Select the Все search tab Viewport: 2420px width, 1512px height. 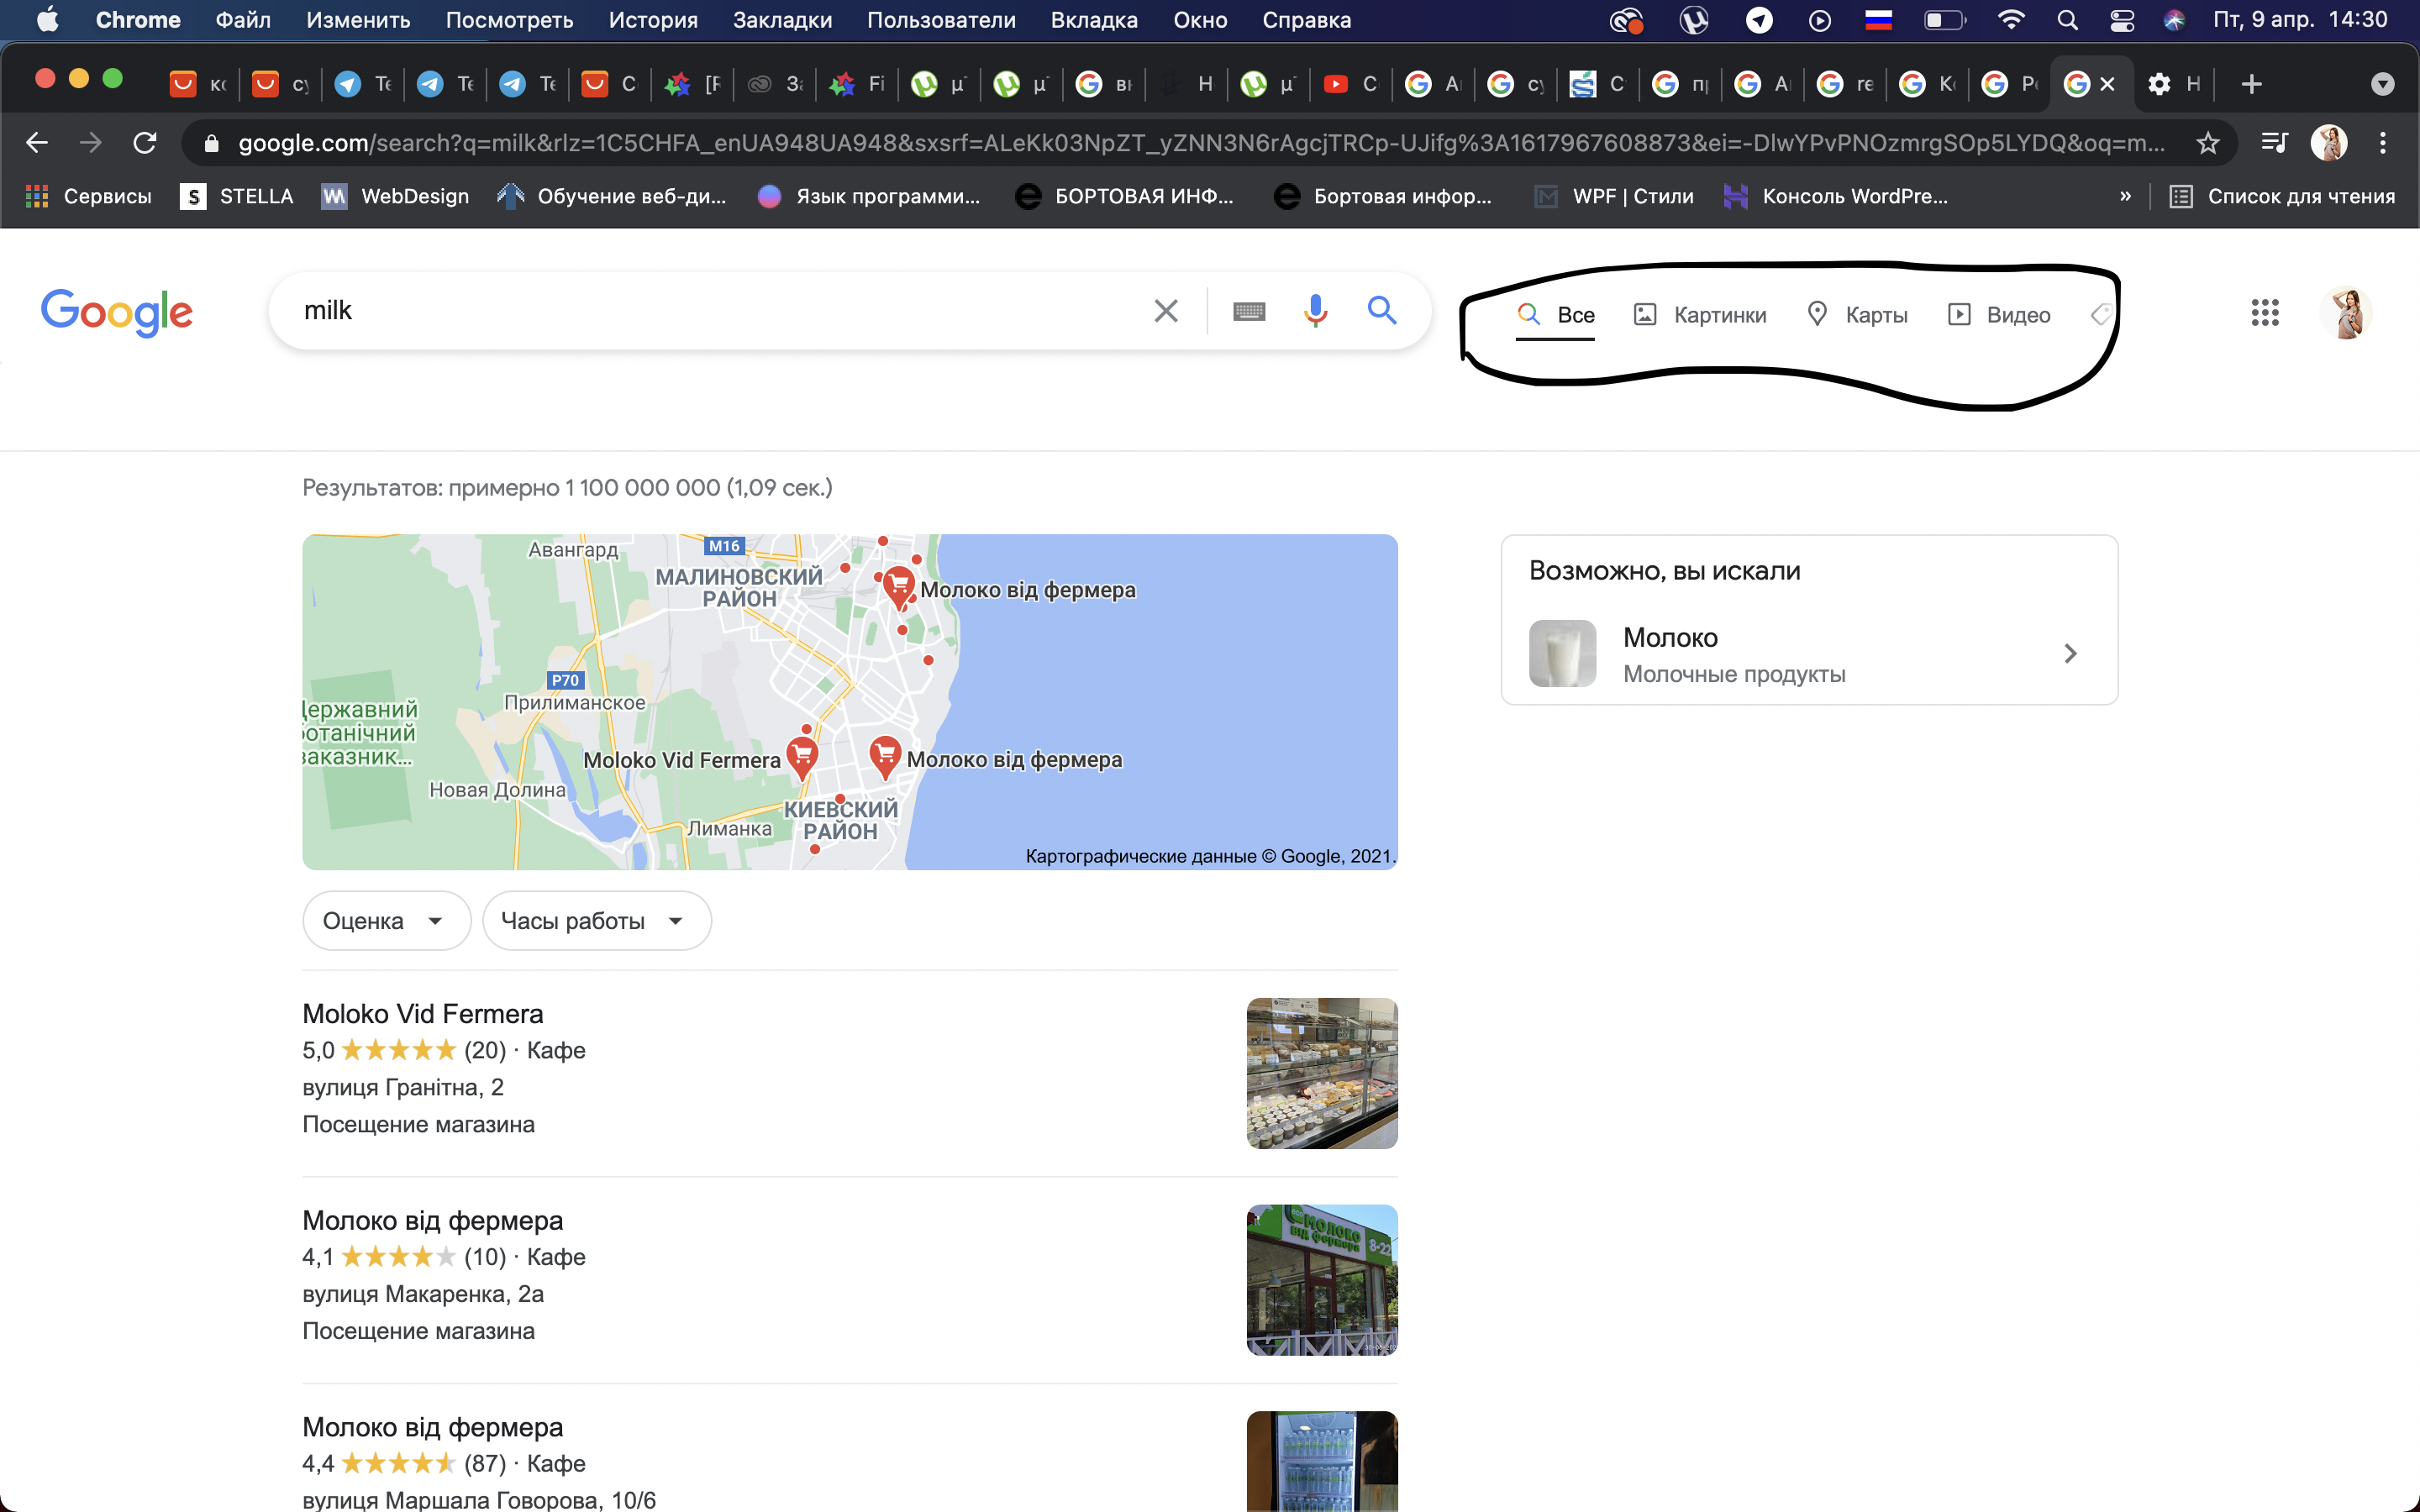coord(1556,315)
